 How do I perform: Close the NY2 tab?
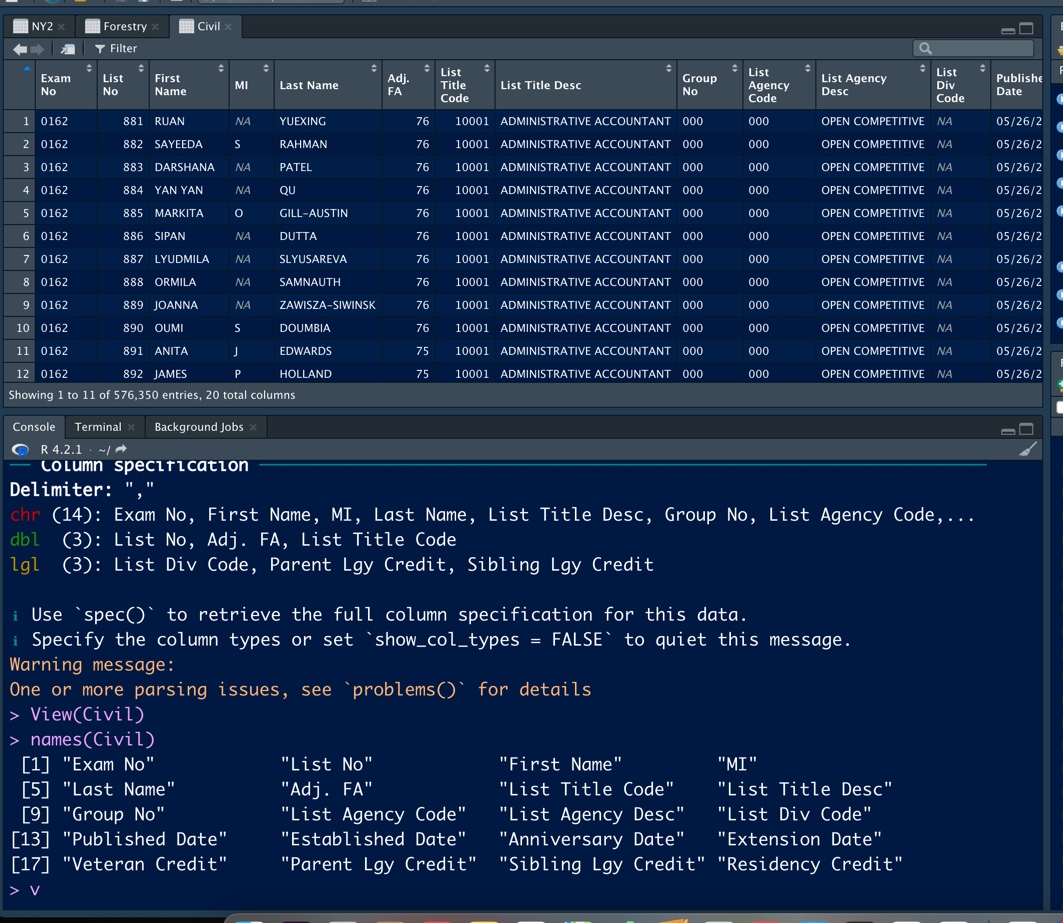click(62, 27)
